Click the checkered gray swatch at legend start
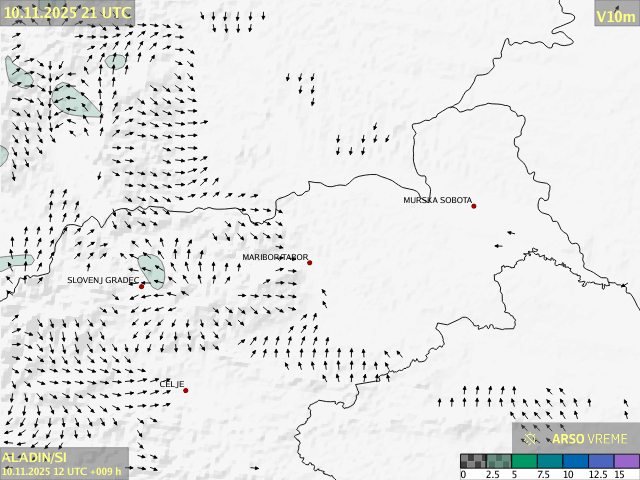 (x=473, y=461)
